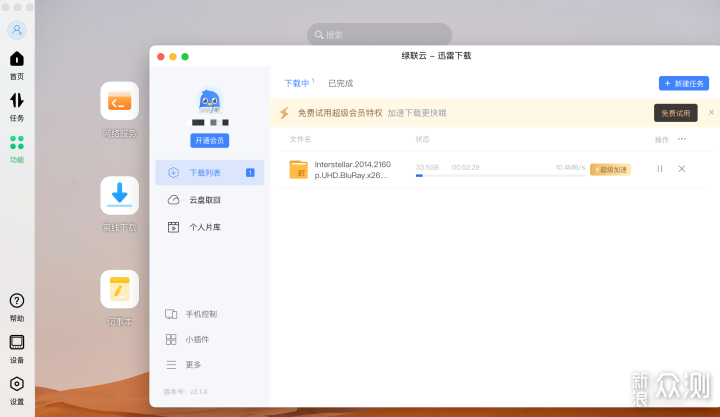Click the 更多 hamburger lines icon
The height and width of the screenshot is (417, 720).
[171, 365]
